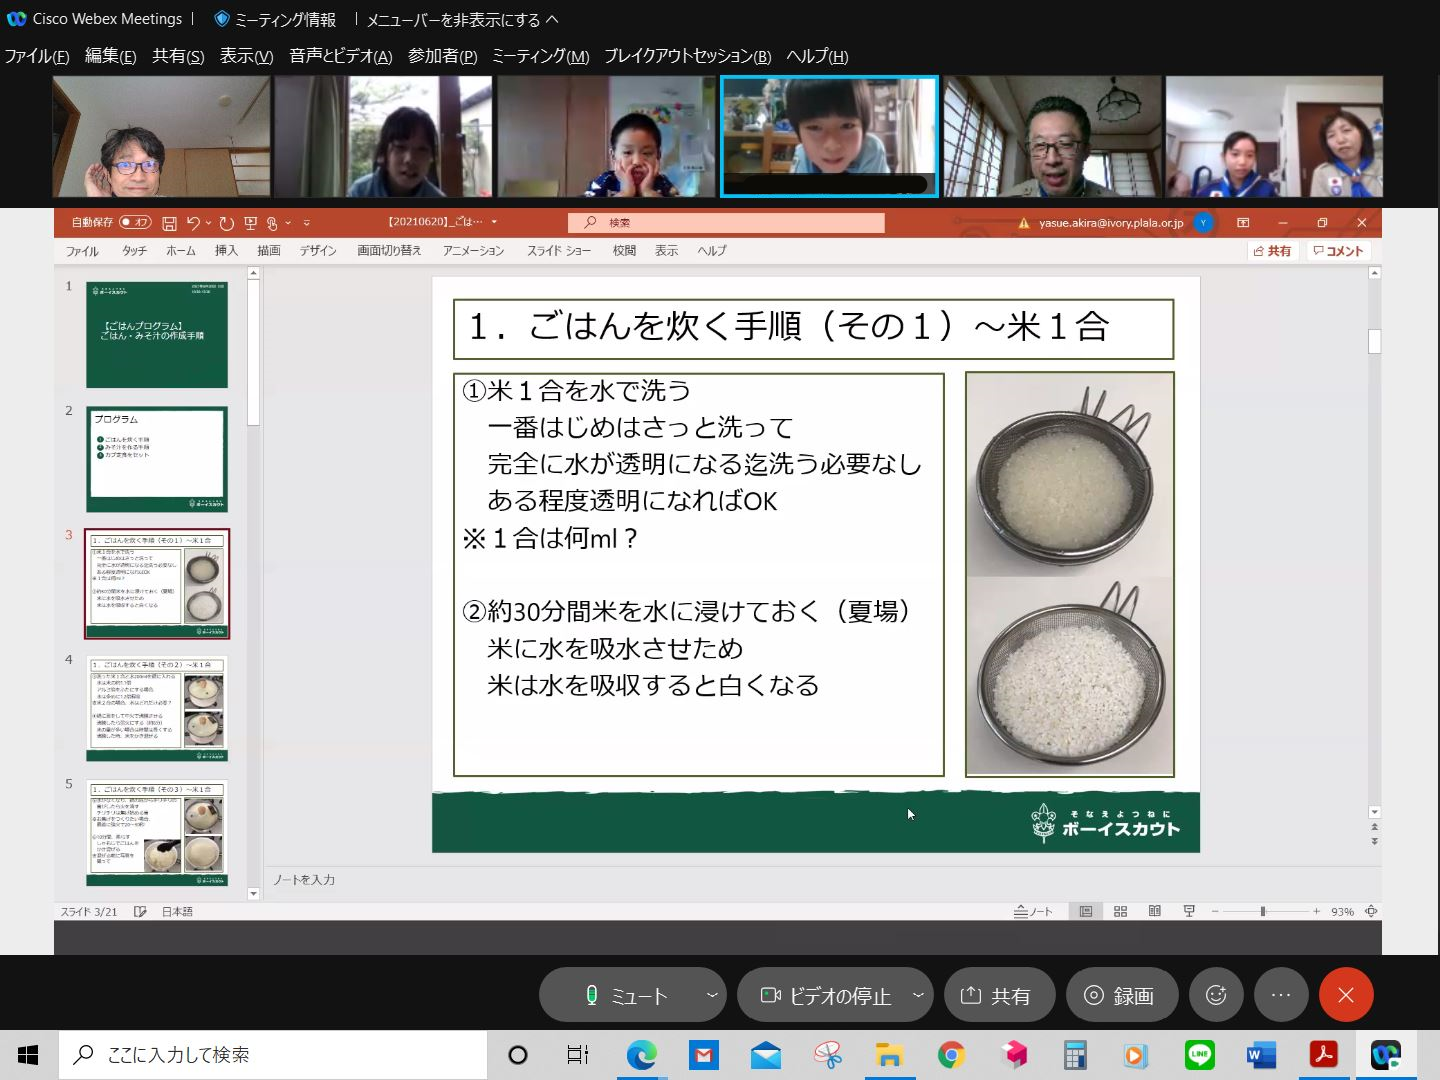
Task: Click the zoom slider handle
Action: coord(1263,911)
